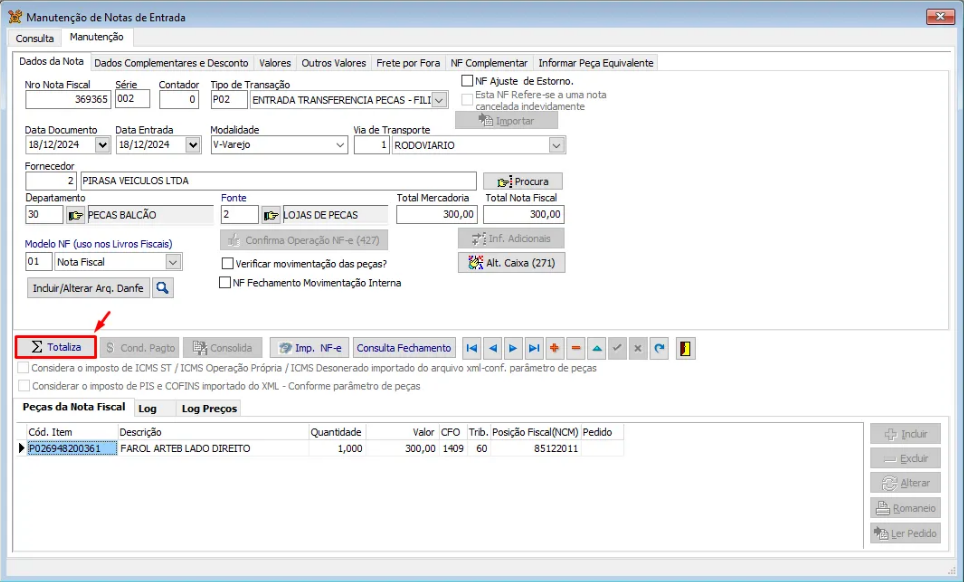Open Data Documento date picker arrow
The height and width of the screenshot is (582, 964).
pyautogui.click(x=103, y=145)
